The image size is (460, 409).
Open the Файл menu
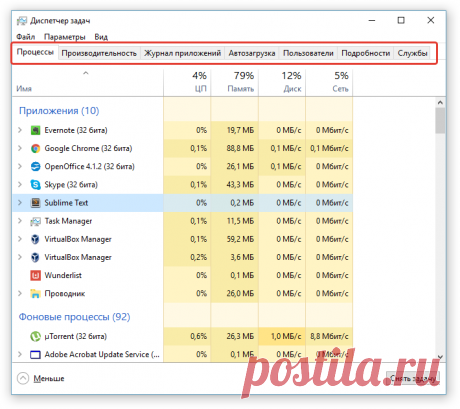click(26, 37)
